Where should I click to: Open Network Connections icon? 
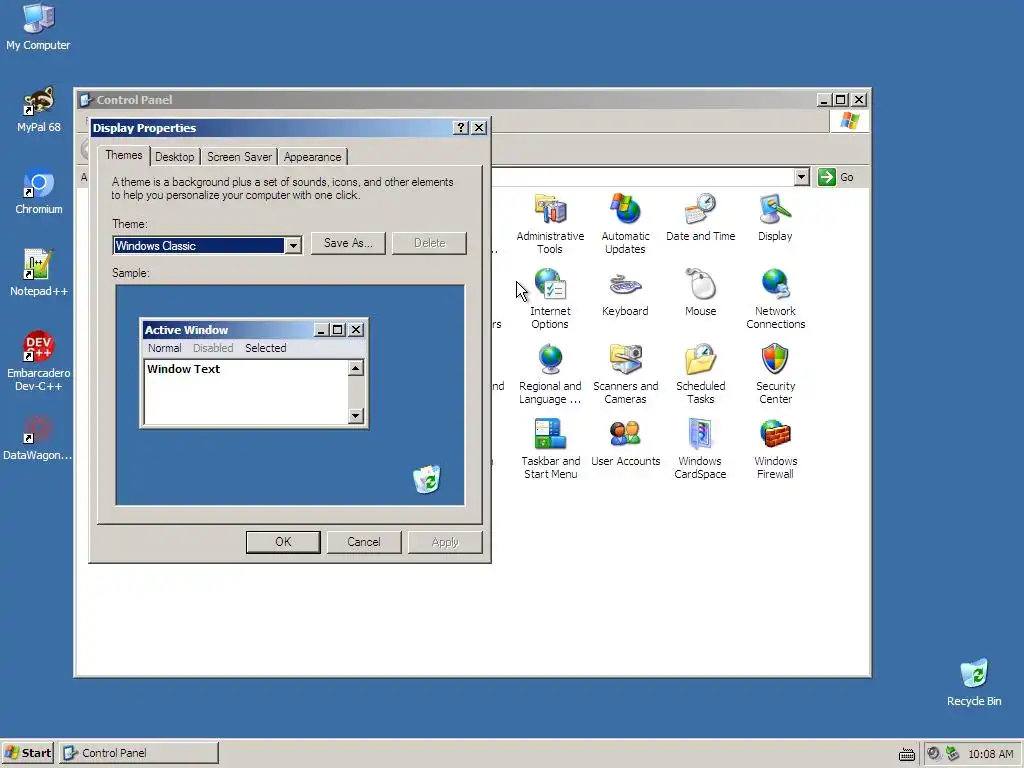[775, 299]
